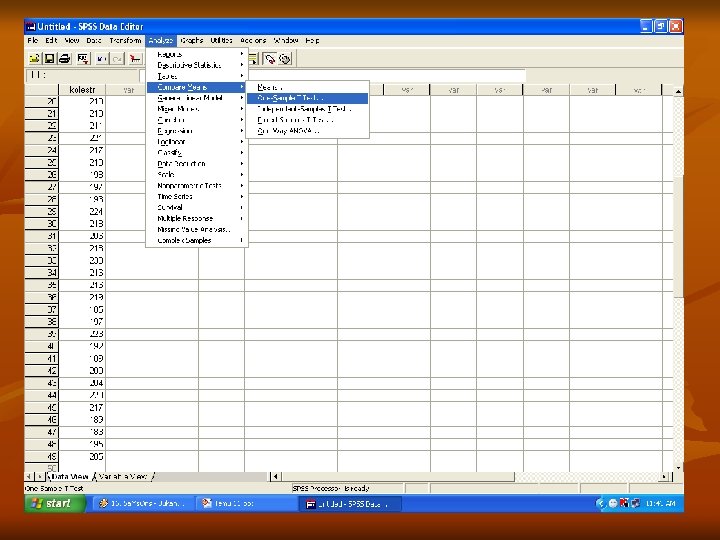Switch to the Data View tab

[x=69, y=477]
